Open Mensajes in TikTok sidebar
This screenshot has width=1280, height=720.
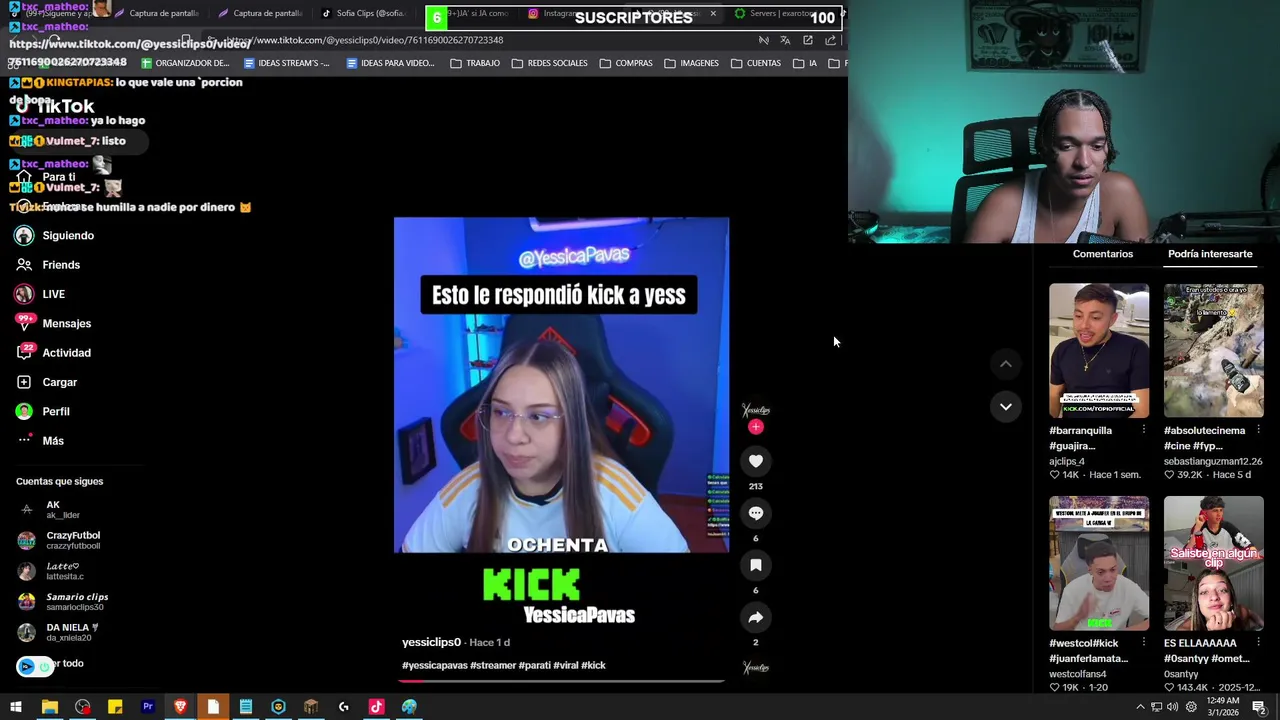(53, 323)
